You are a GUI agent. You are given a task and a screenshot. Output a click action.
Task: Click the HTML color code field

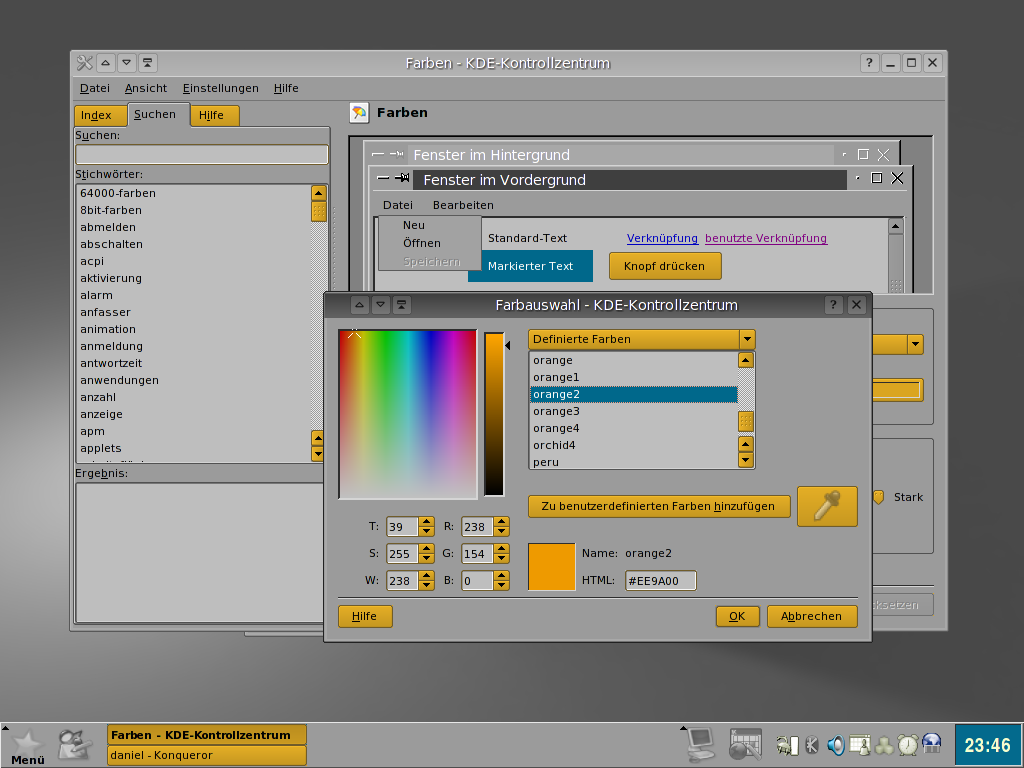tap(660, 581)
